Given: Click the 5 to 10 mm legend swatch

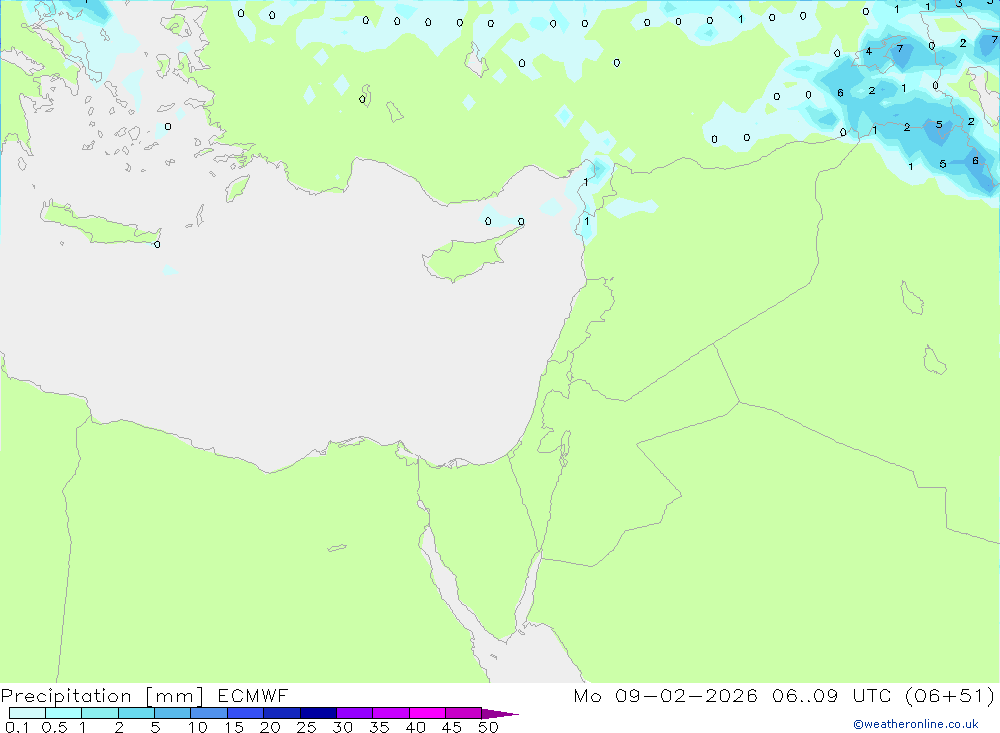Looking at the screenshot, I should click(x=173, y=713).
